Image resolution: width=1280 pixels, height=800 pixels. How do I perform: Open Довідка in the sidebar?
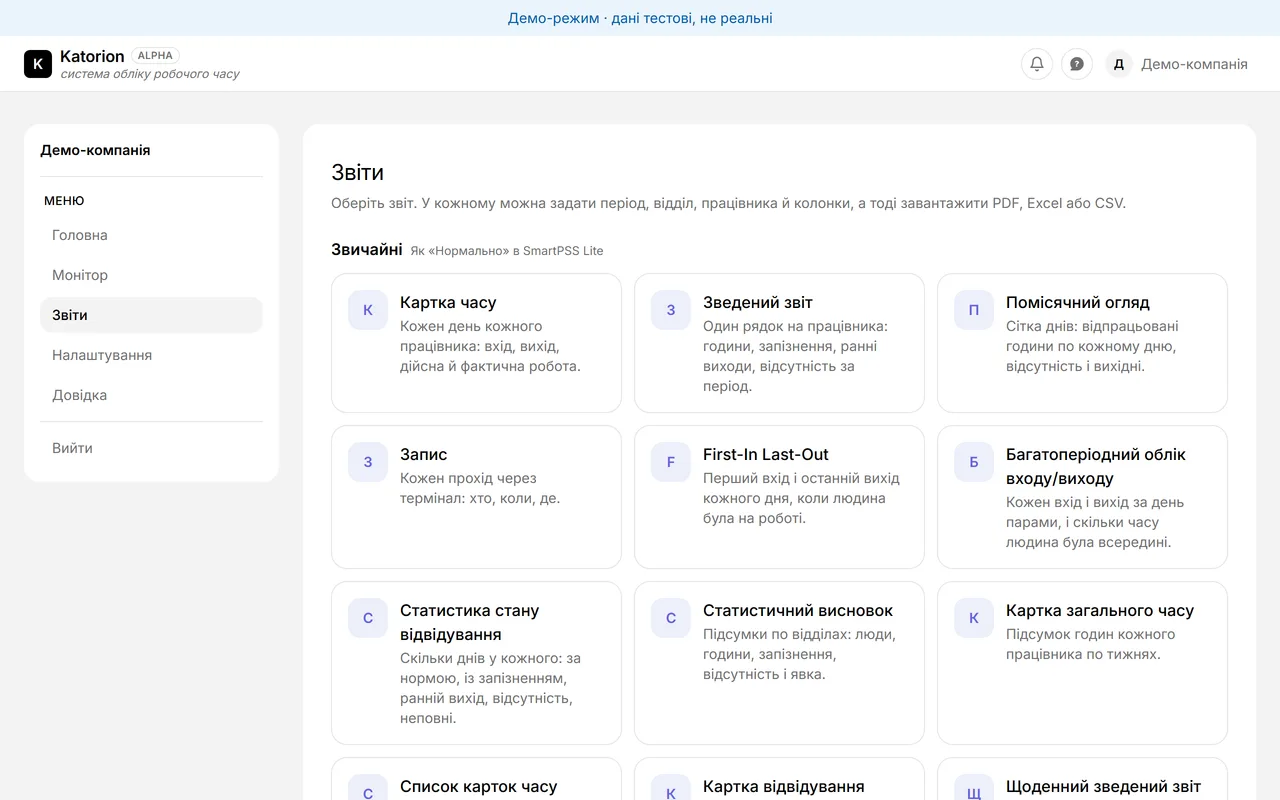coord(151,395)
